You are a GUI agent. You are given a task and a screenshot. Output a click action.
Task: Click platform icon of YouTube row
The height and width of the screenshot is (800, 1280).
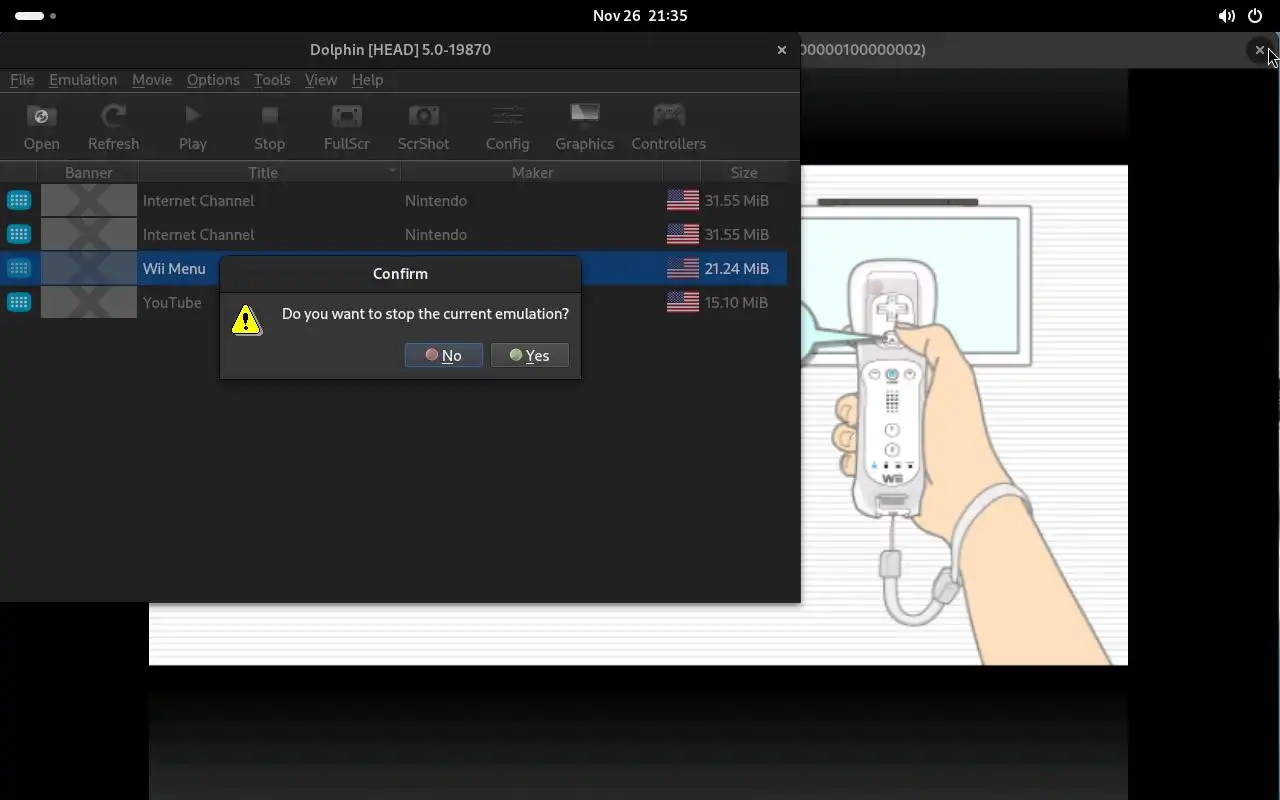[19, 302]
